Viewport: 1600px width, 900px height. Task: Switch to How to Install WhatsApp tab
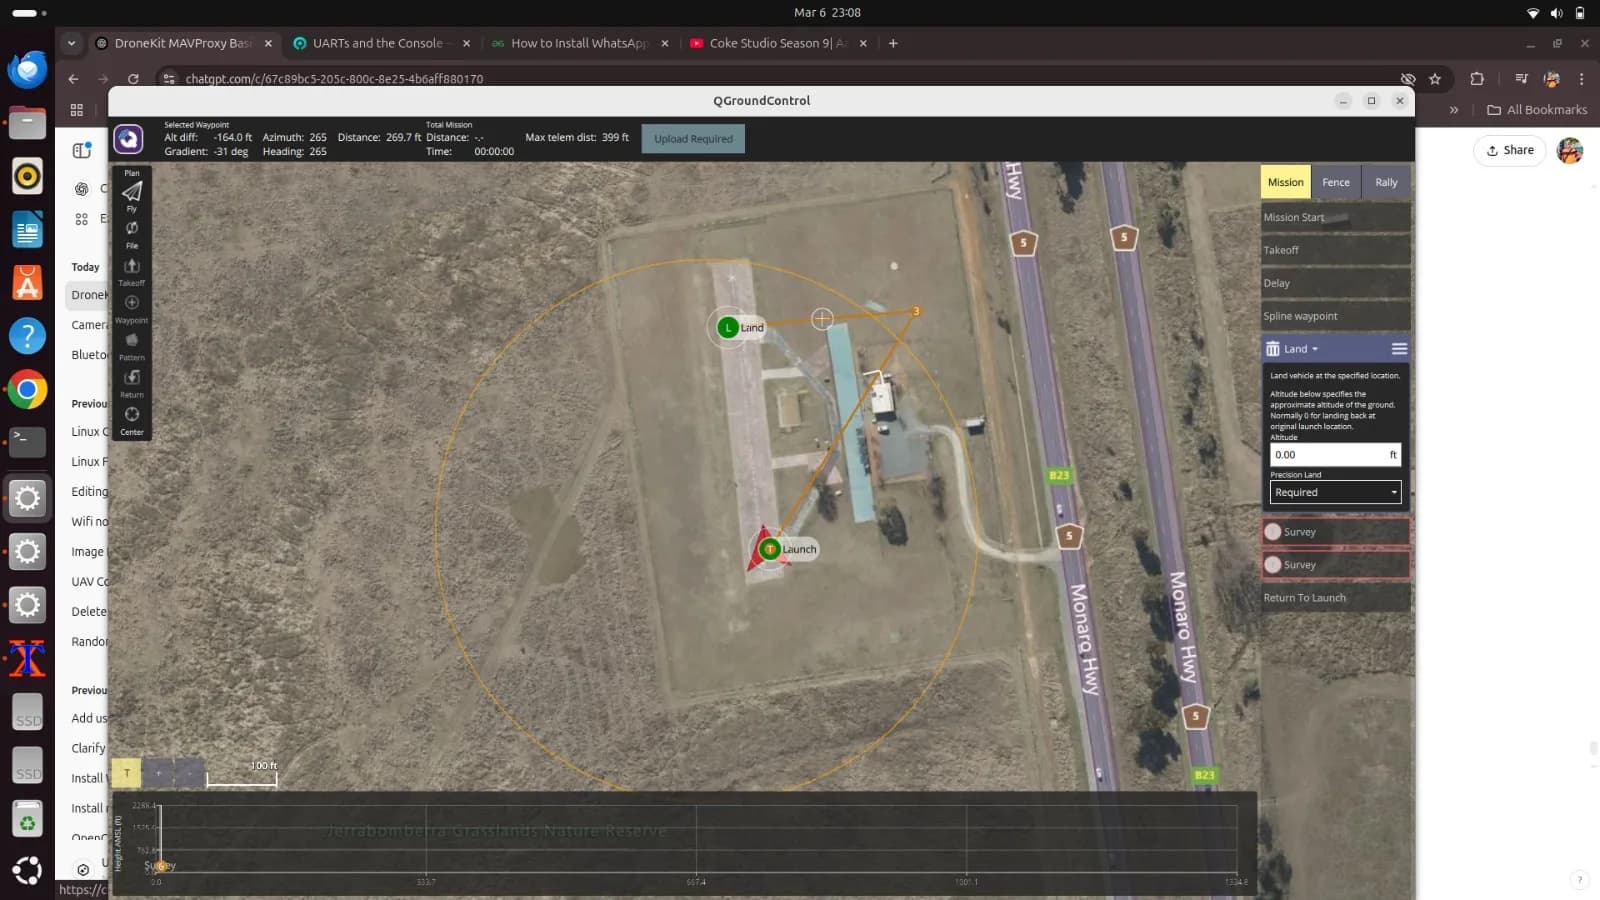(x=579, y=43)
